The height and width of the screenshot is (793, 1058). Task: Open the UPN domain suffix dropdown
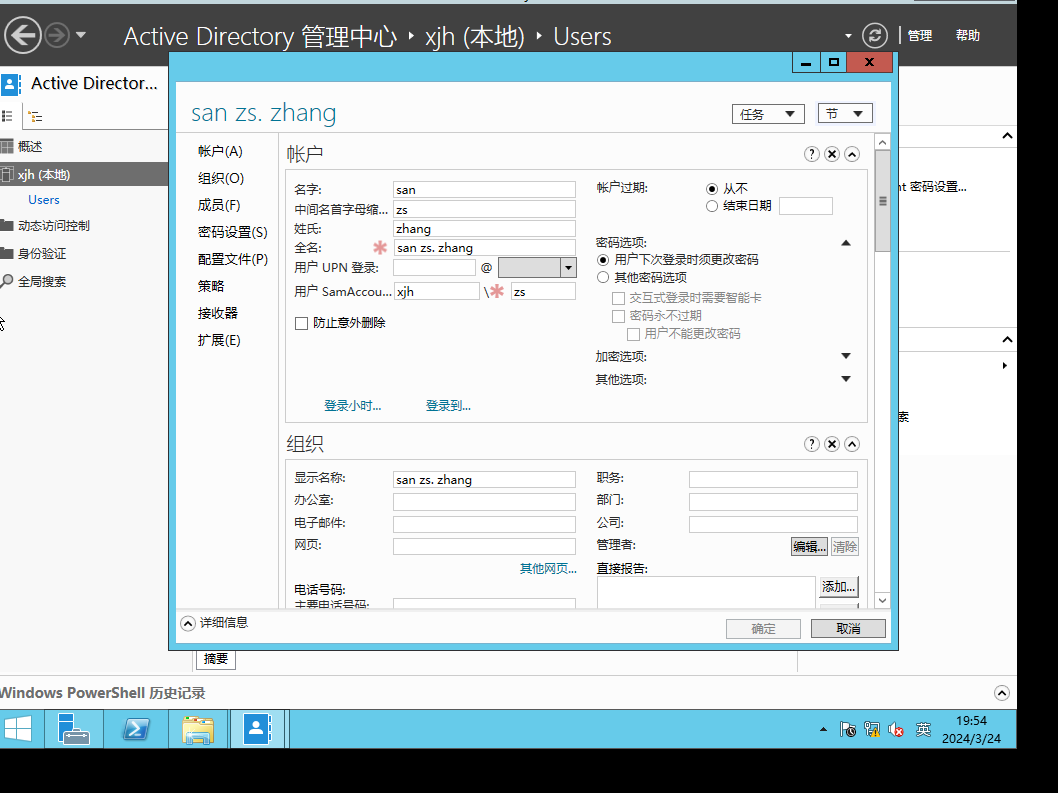tap(568, 268)
